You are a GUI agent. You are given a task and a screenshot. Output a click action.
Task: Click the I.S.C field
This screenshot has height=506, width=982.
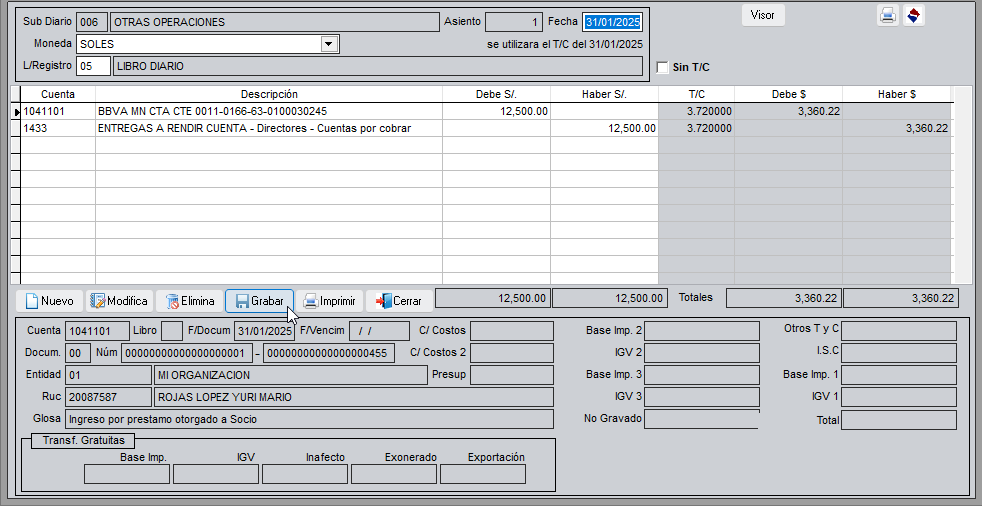pos(899,353)
